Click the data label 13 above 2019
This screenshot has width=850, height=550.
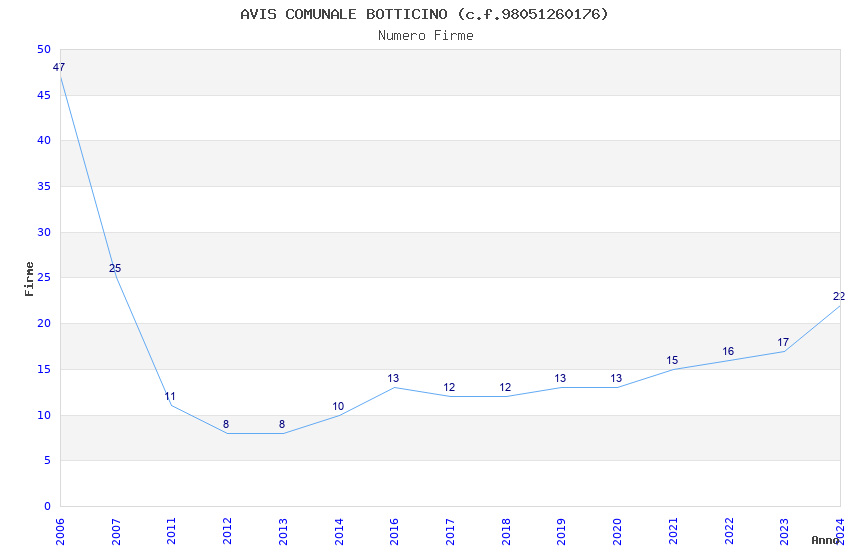tap(561, 378)
